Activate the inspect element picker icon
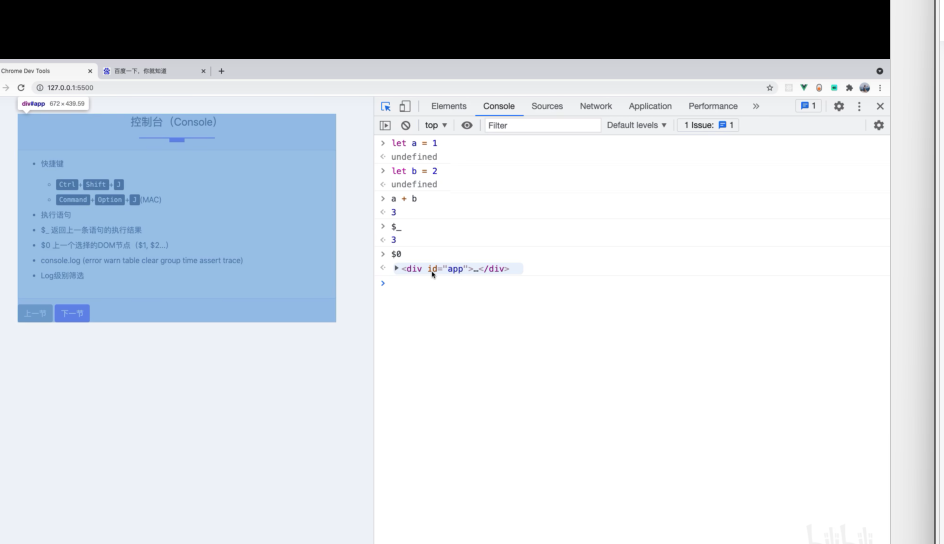 [386, 107]
